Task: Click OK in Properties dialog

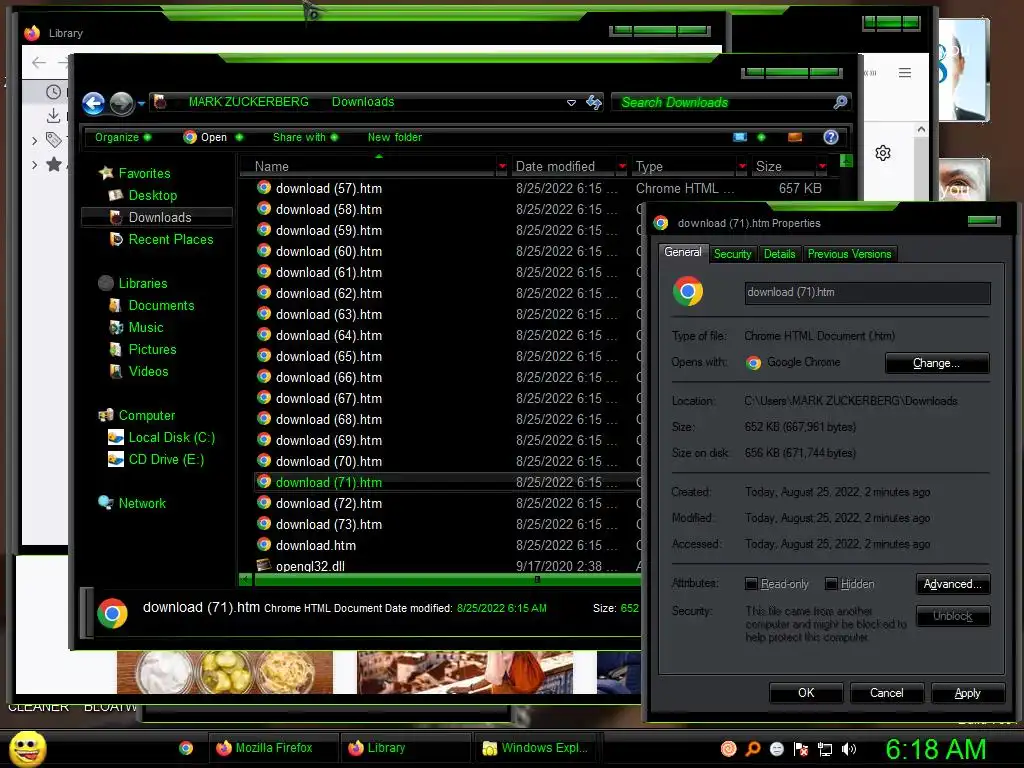Action: 806,693
